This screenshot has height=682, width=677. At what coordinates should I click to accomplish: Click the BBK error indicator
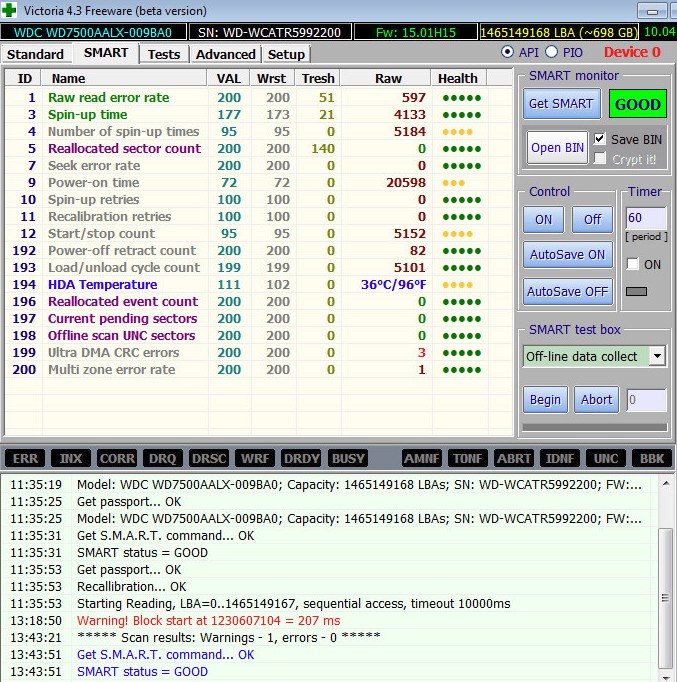[650, 458]
